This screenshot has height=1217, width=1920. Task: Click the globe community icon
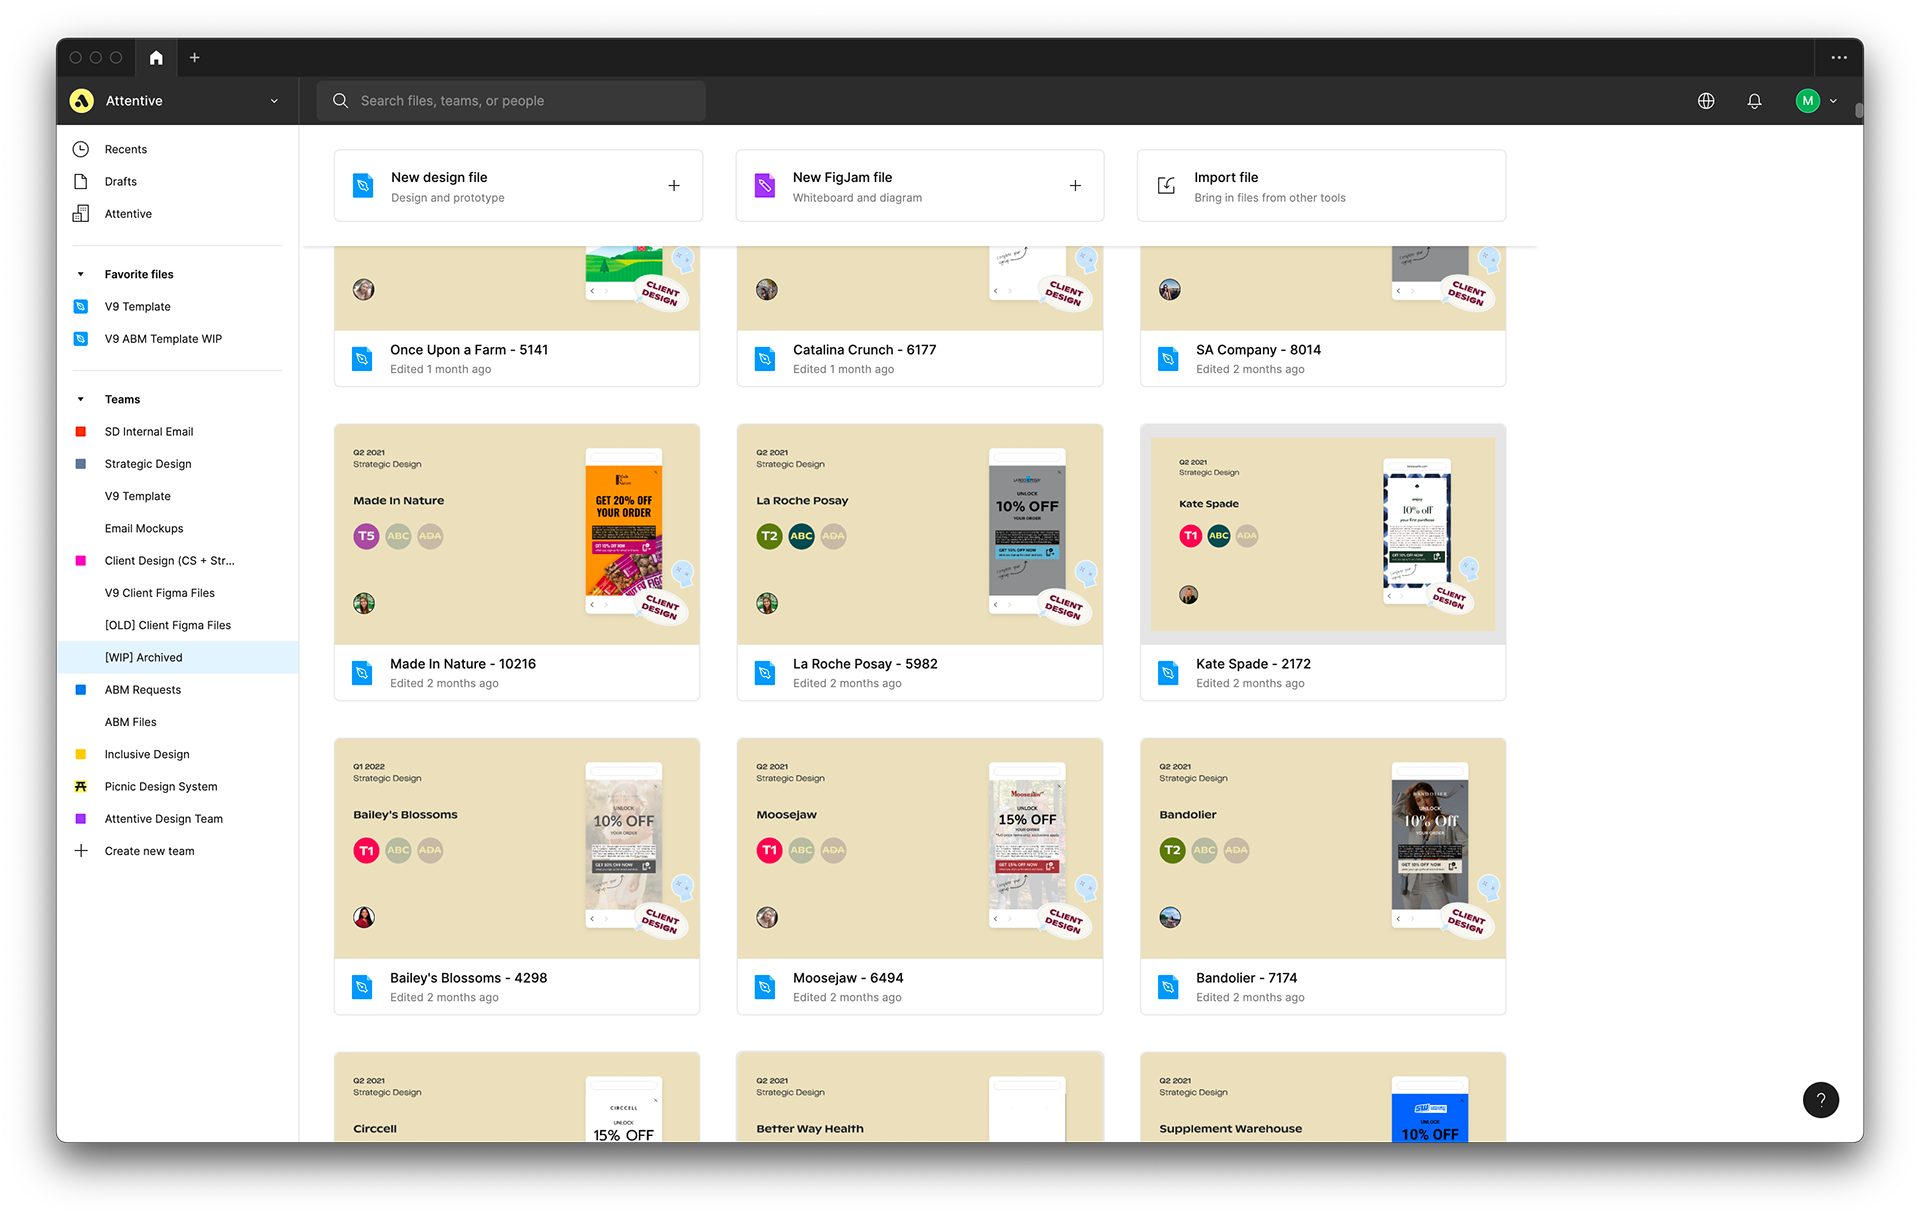(1706, 101)
